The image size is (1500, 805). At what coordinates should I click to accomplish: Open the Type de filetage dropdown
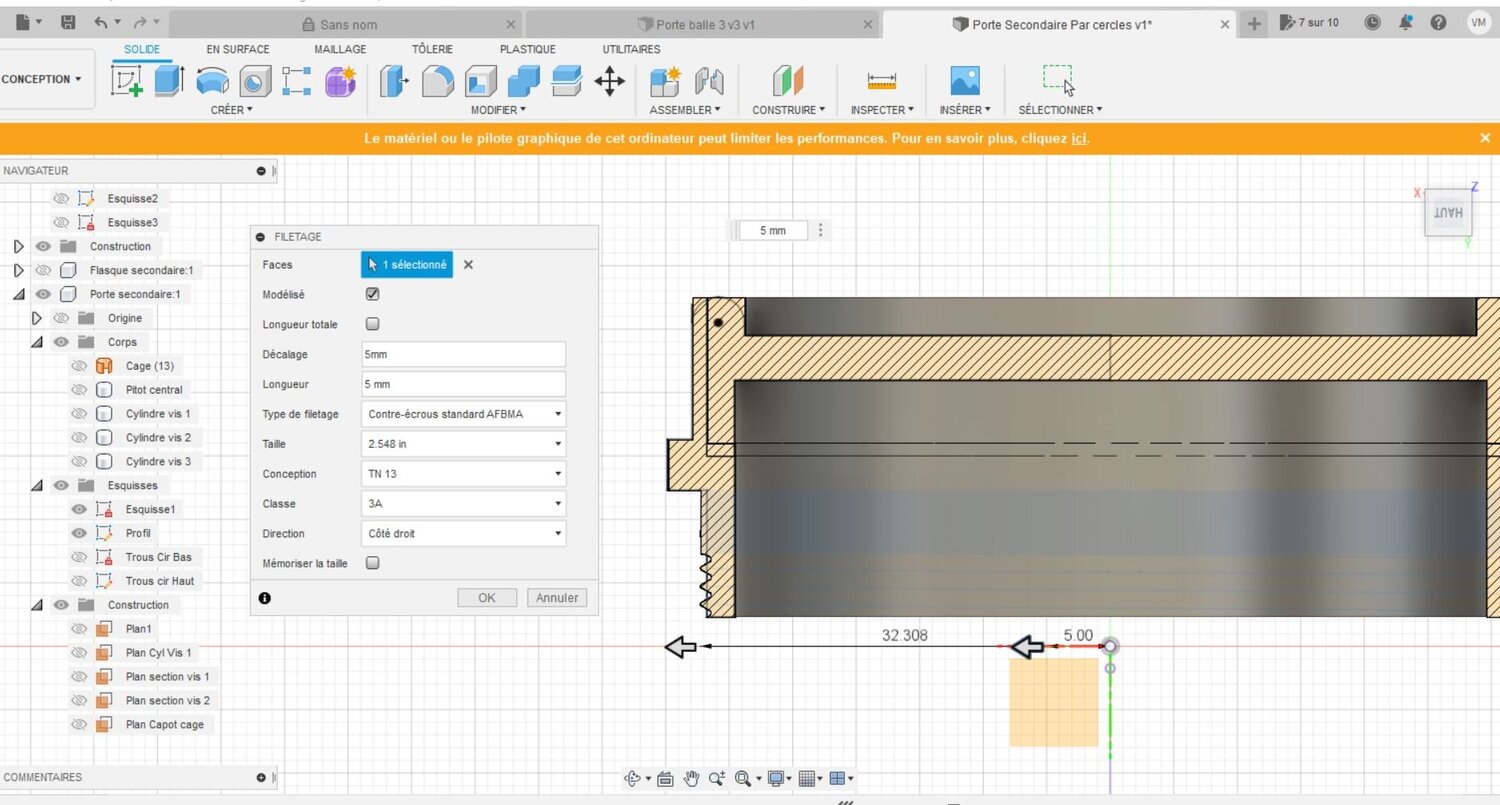[x=463, y=414]
